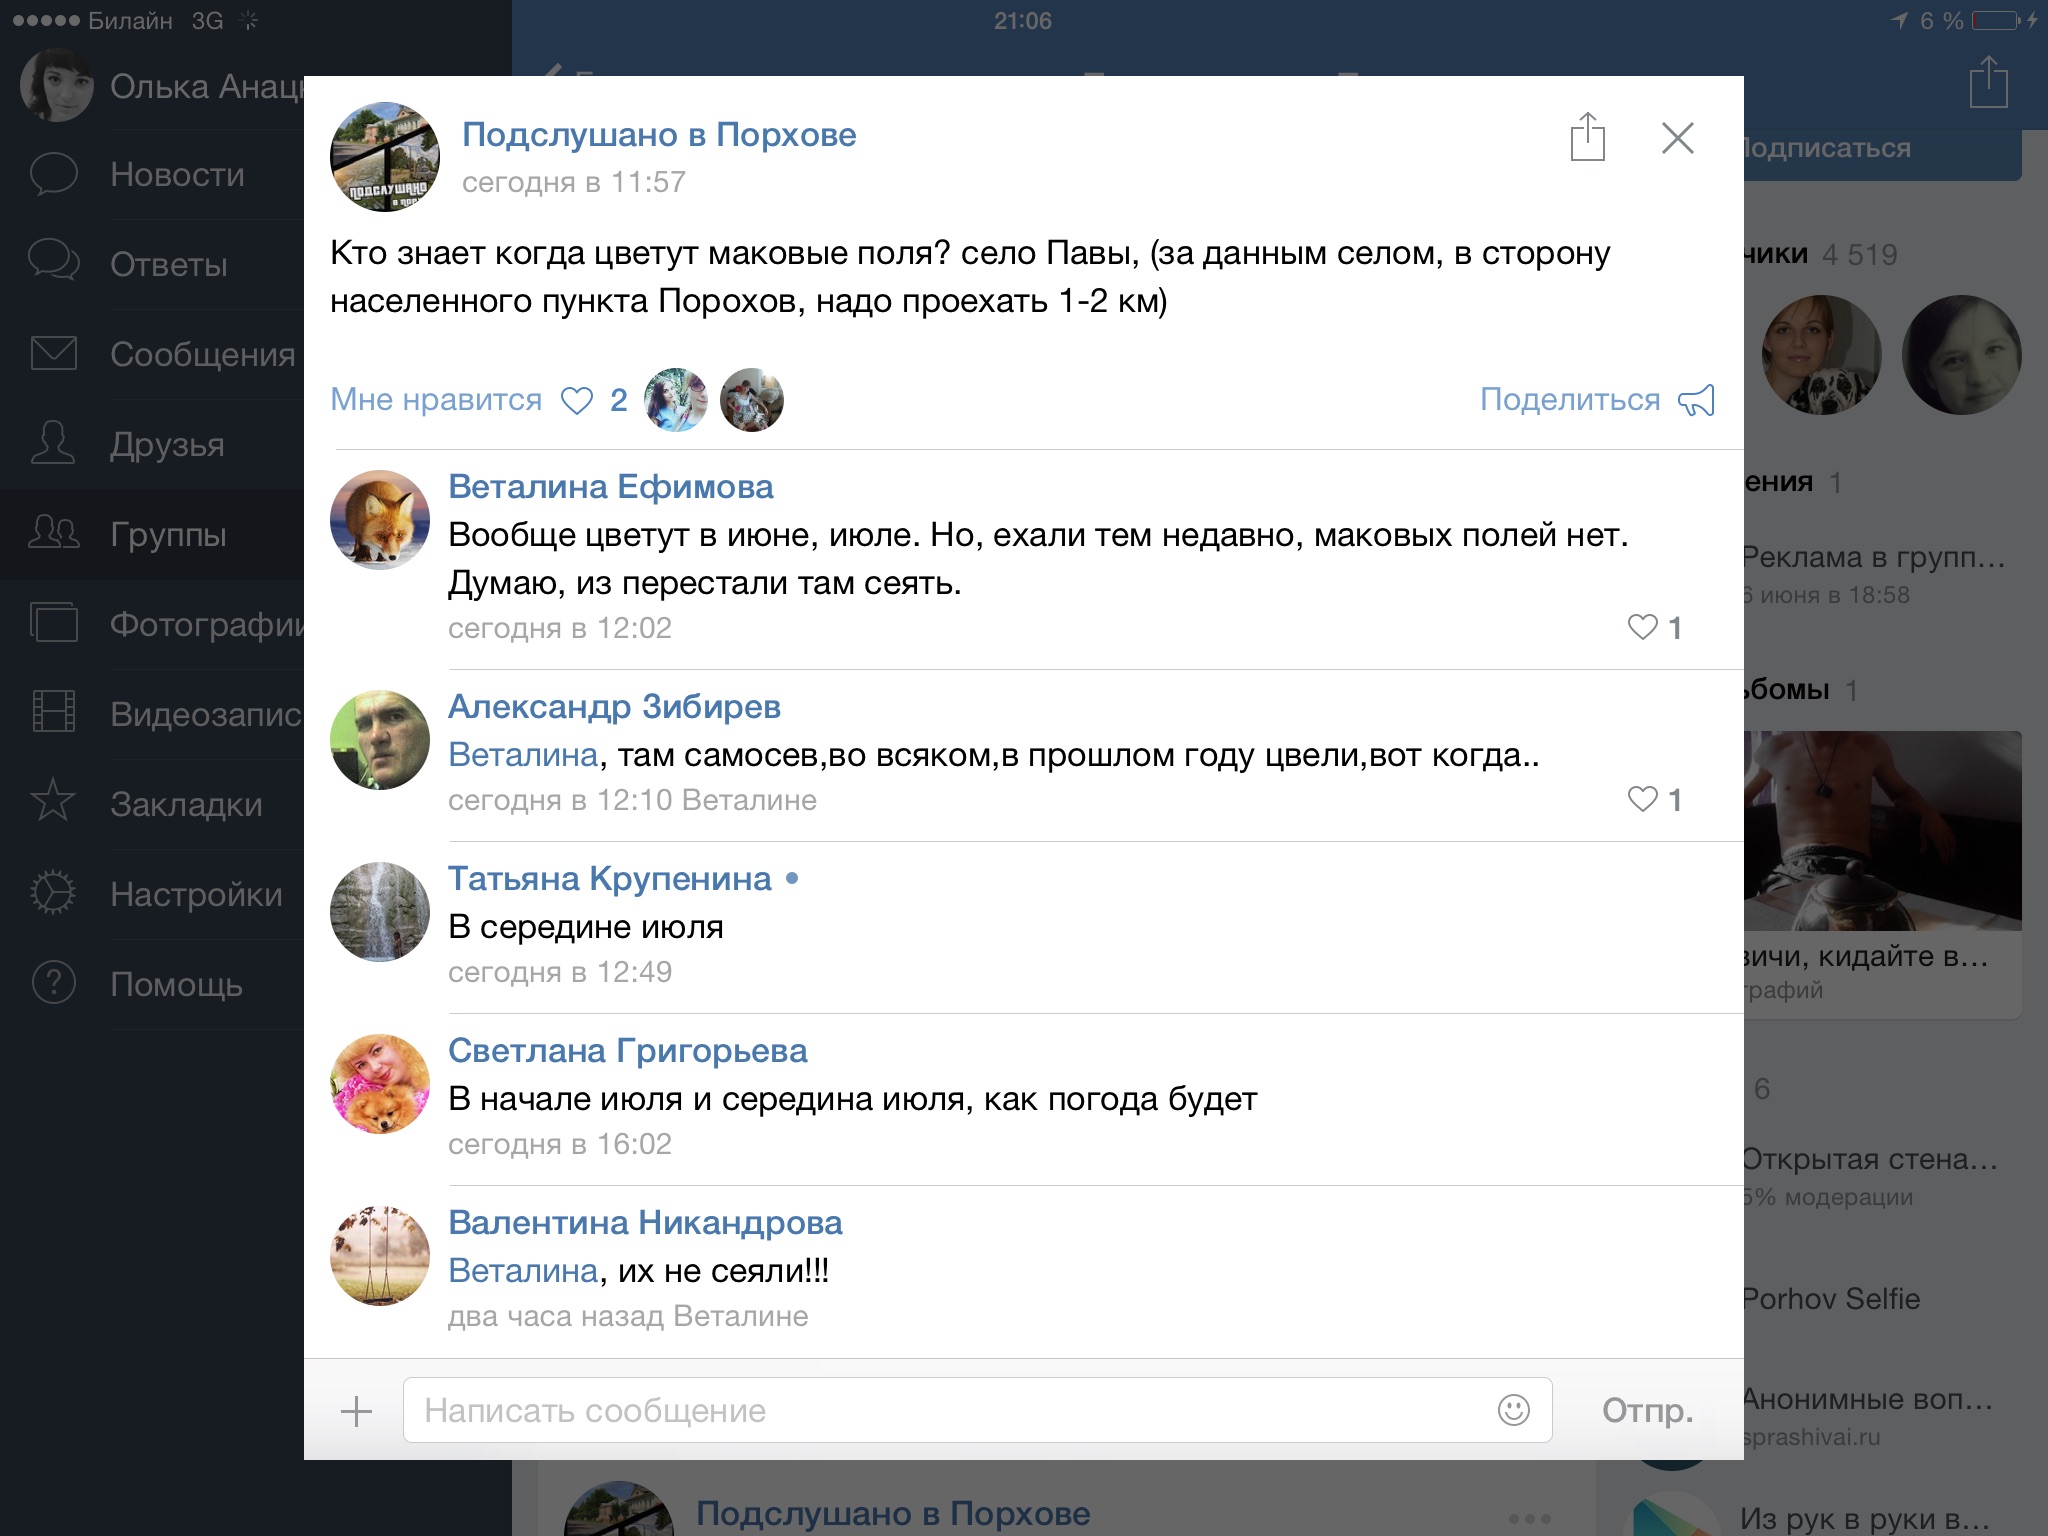Open Светлана Григорьева's profile name
The height and width of the screenshot is (1536, 2048).
627,1050
